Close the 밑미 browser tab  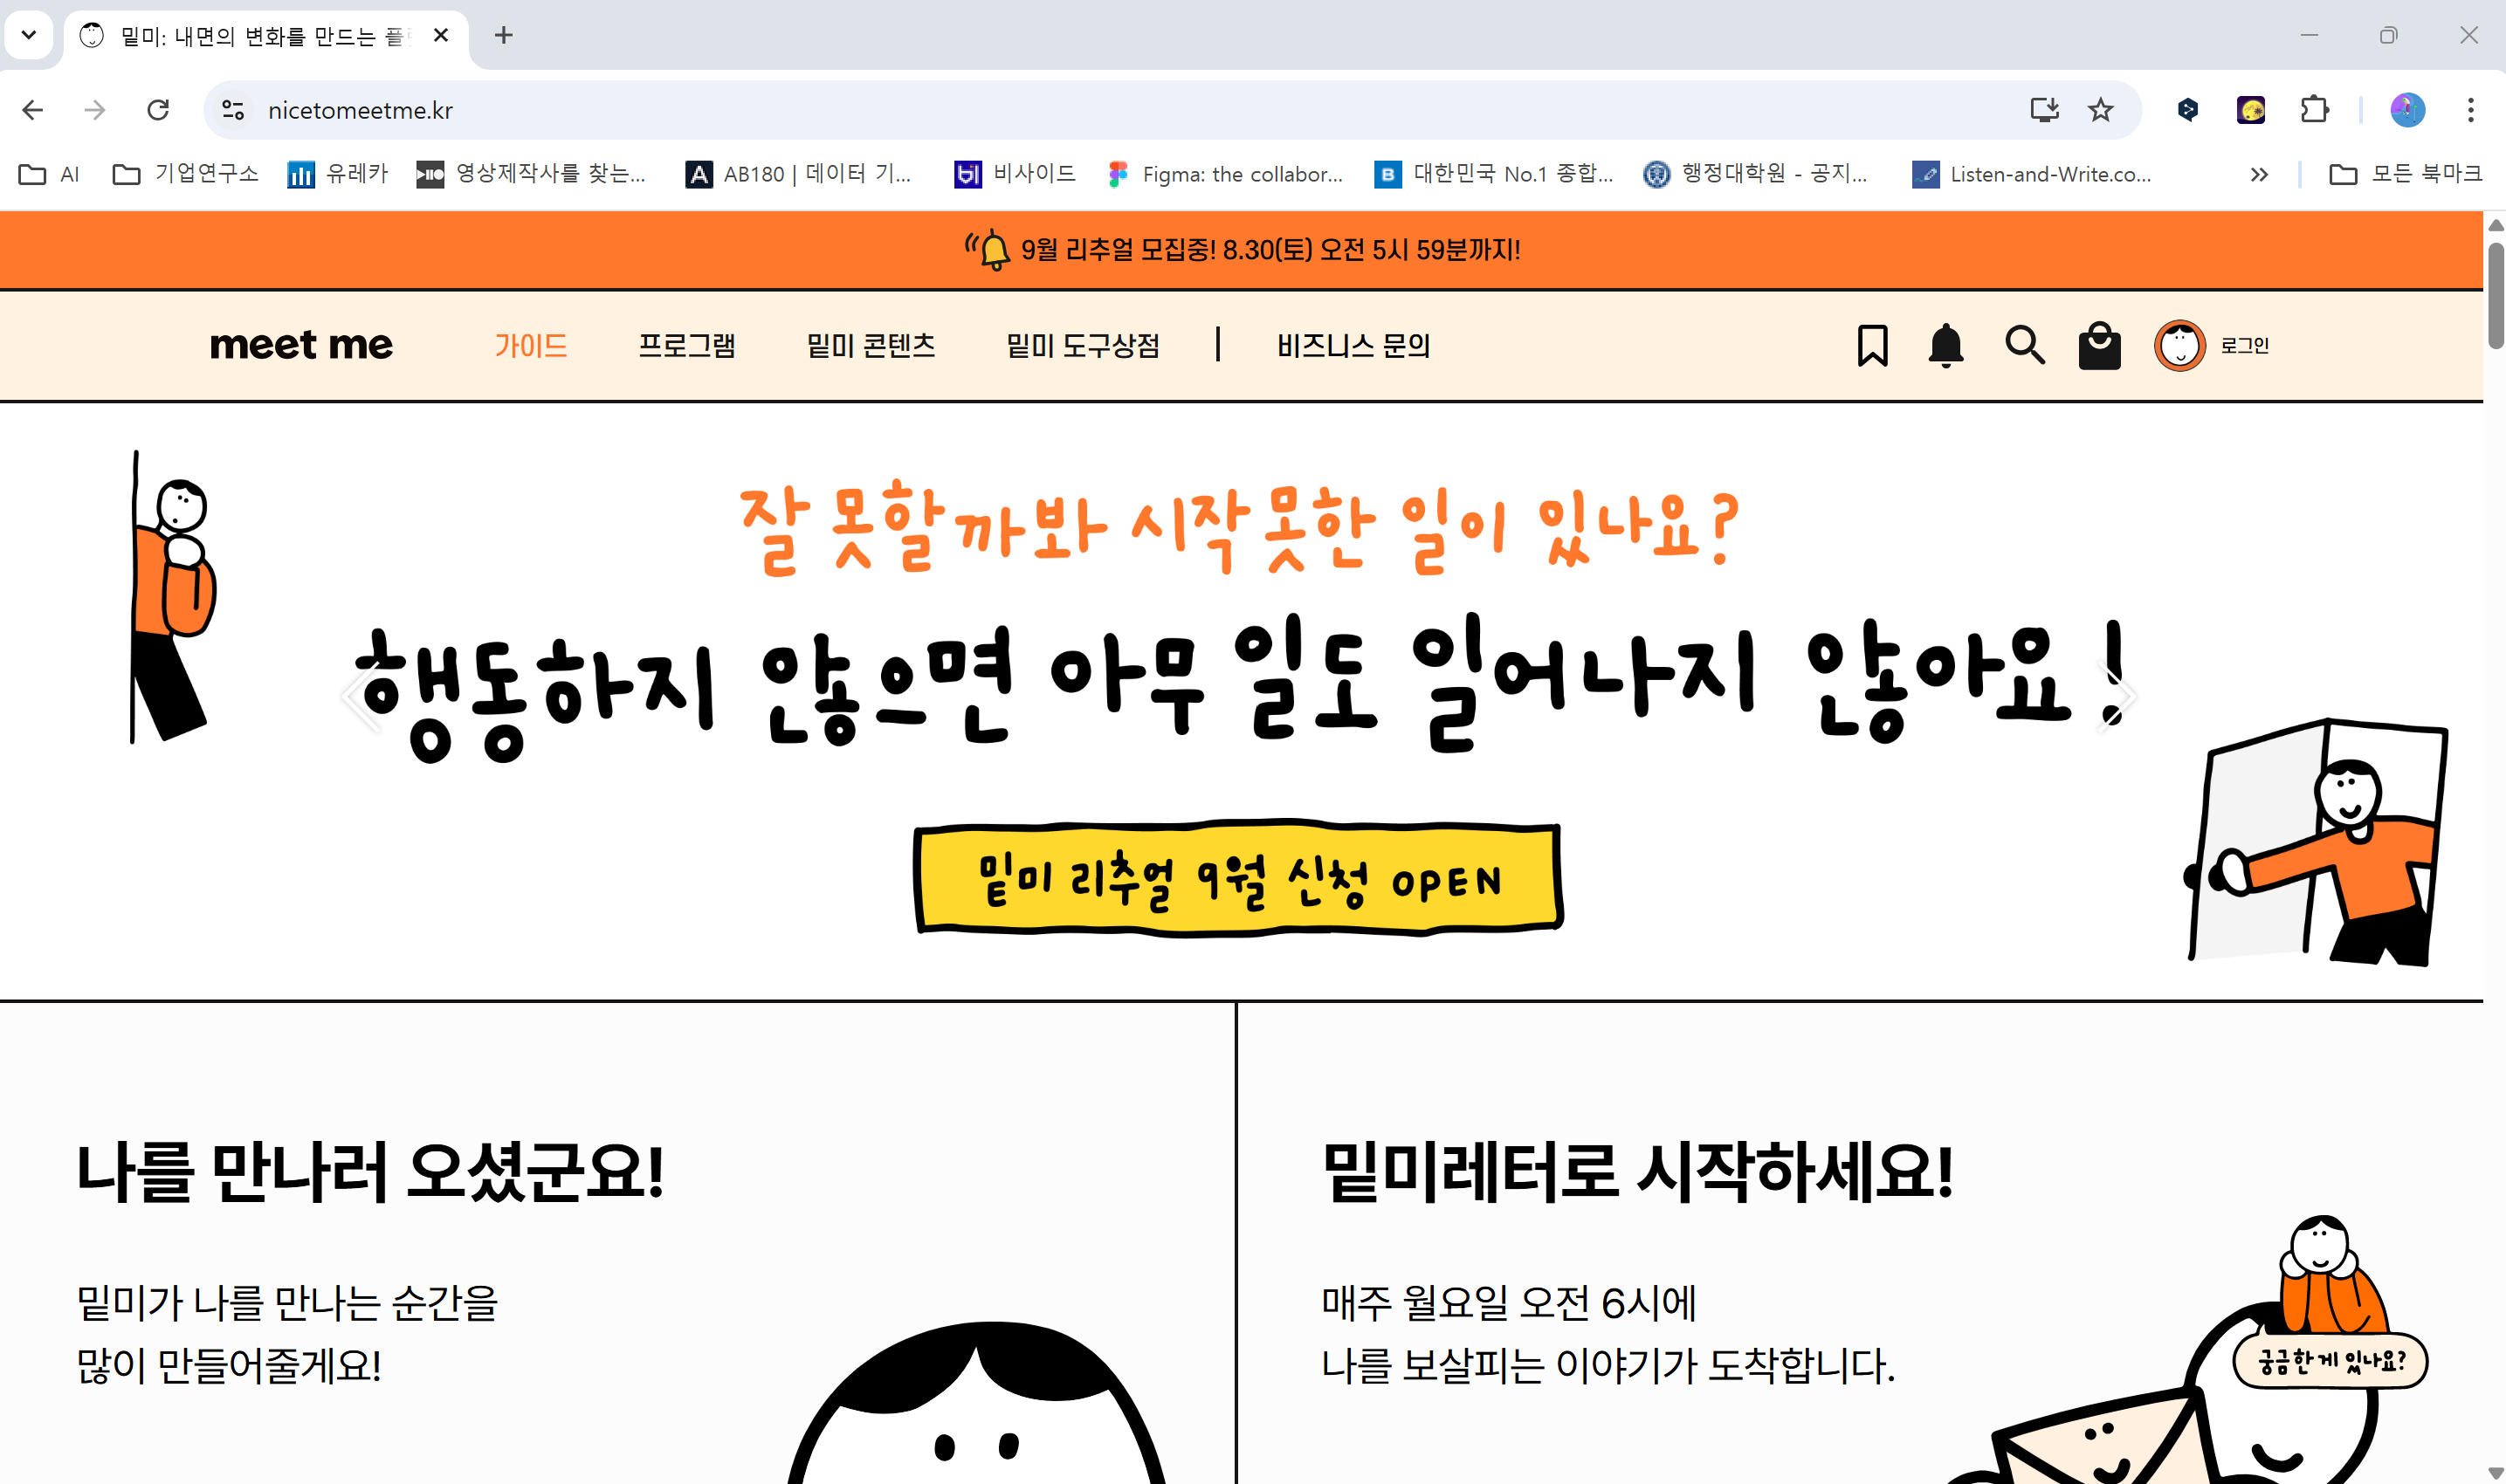tap(441, 35)
